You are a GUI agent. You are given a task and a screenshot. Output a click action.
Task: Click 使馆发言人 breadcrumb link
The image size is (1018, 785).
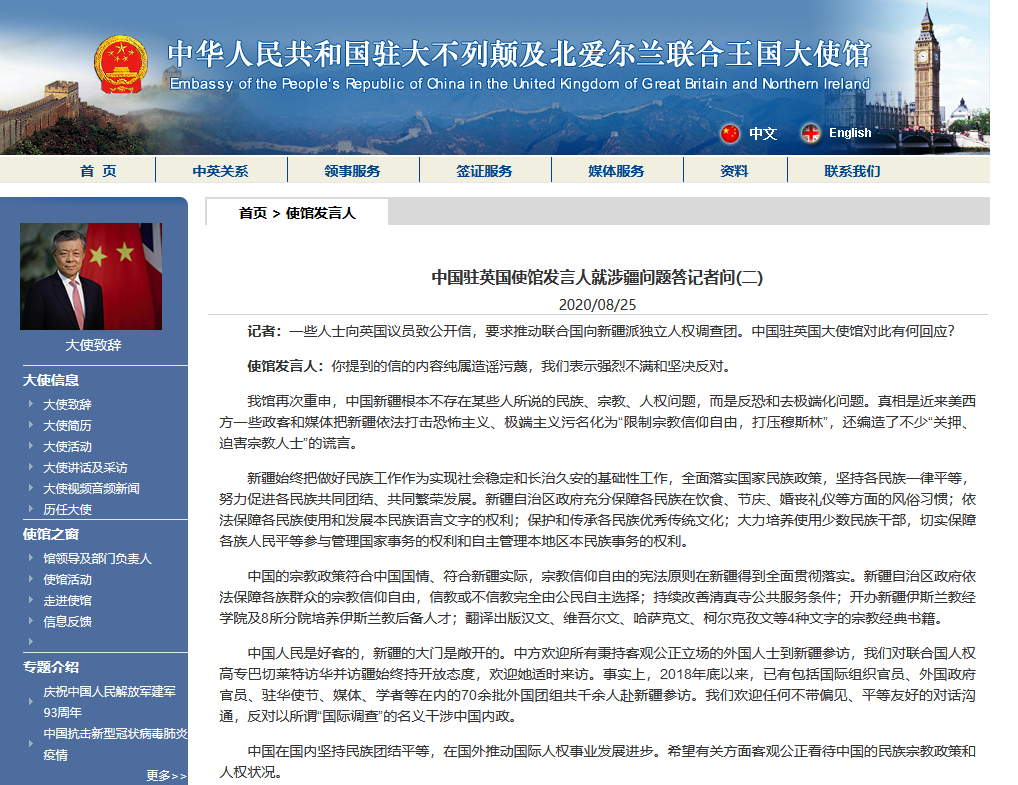(x=320, y=213)
